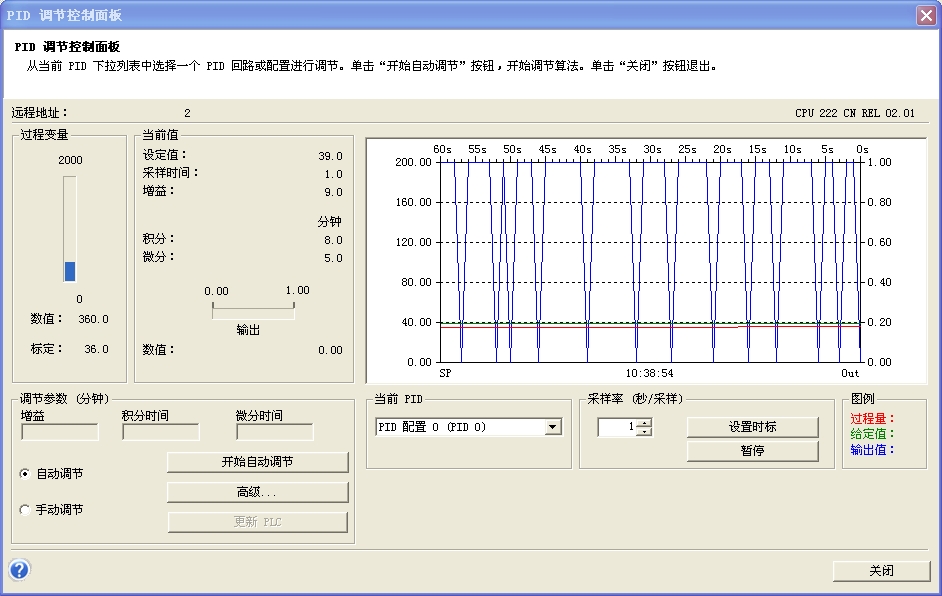
Task: Click the CPU 222 CN REL 02.01 label
Action: (855, 114)
